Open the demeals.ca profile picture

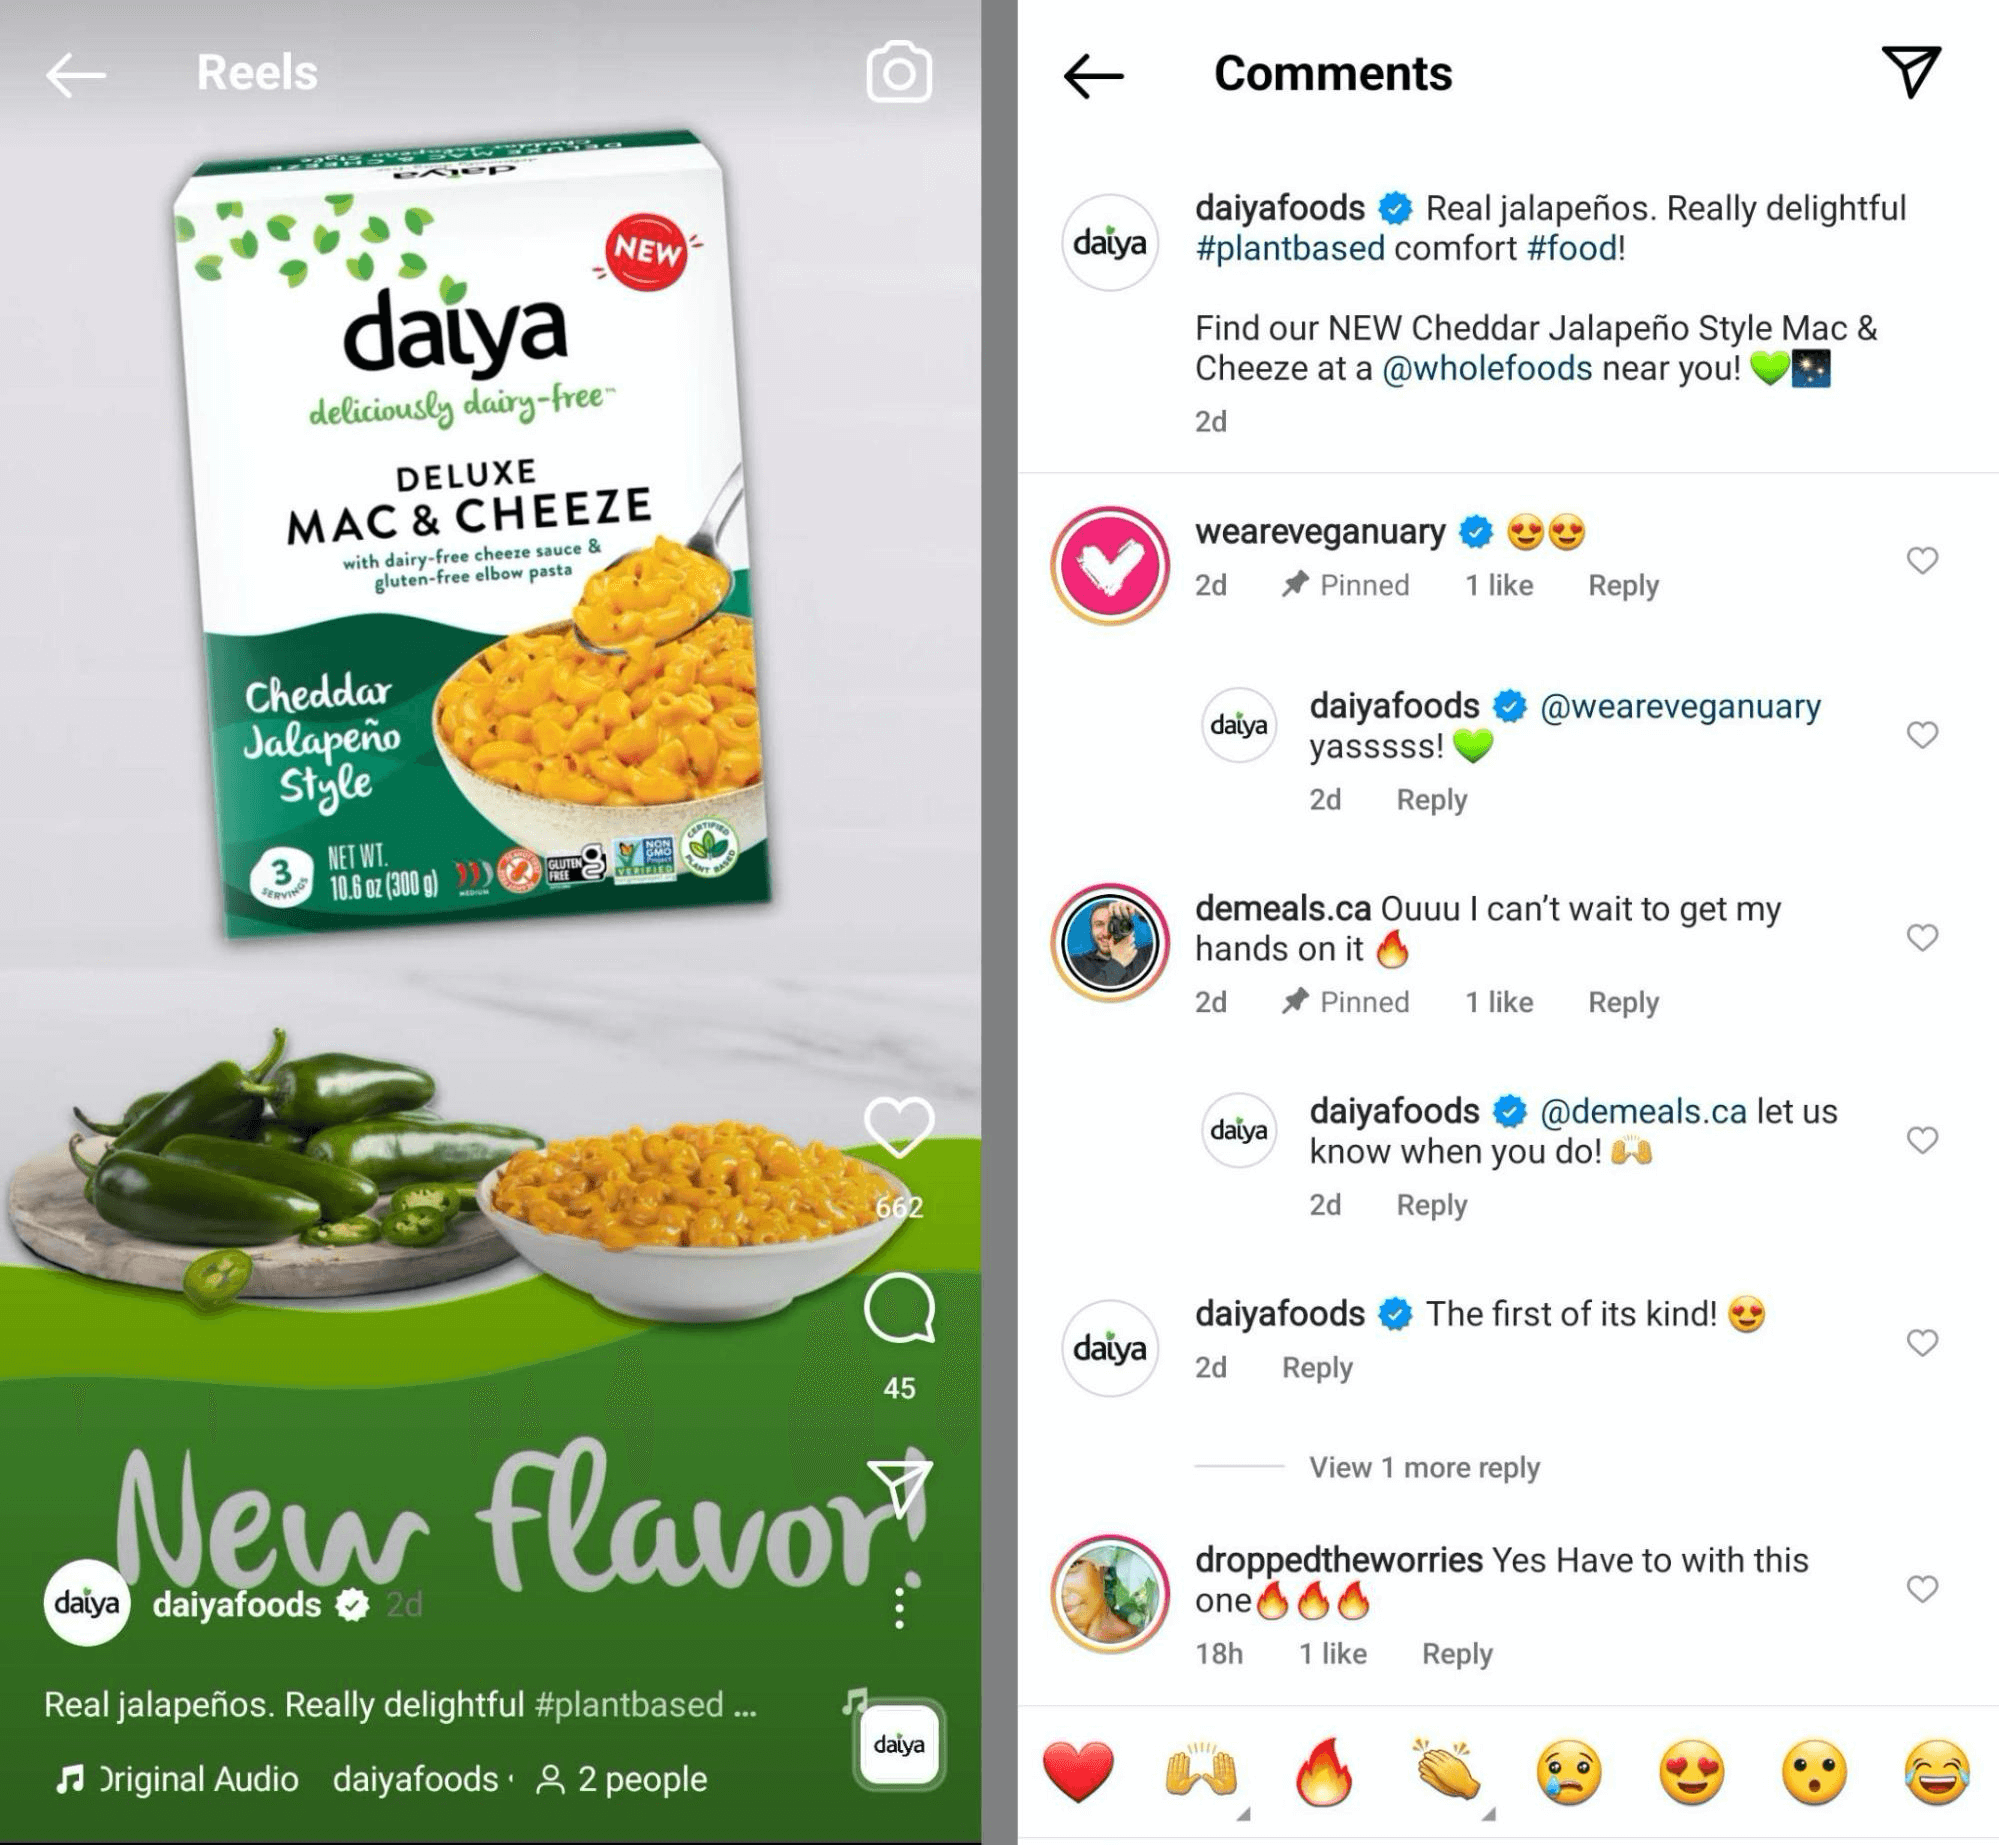coord(1110,943)
